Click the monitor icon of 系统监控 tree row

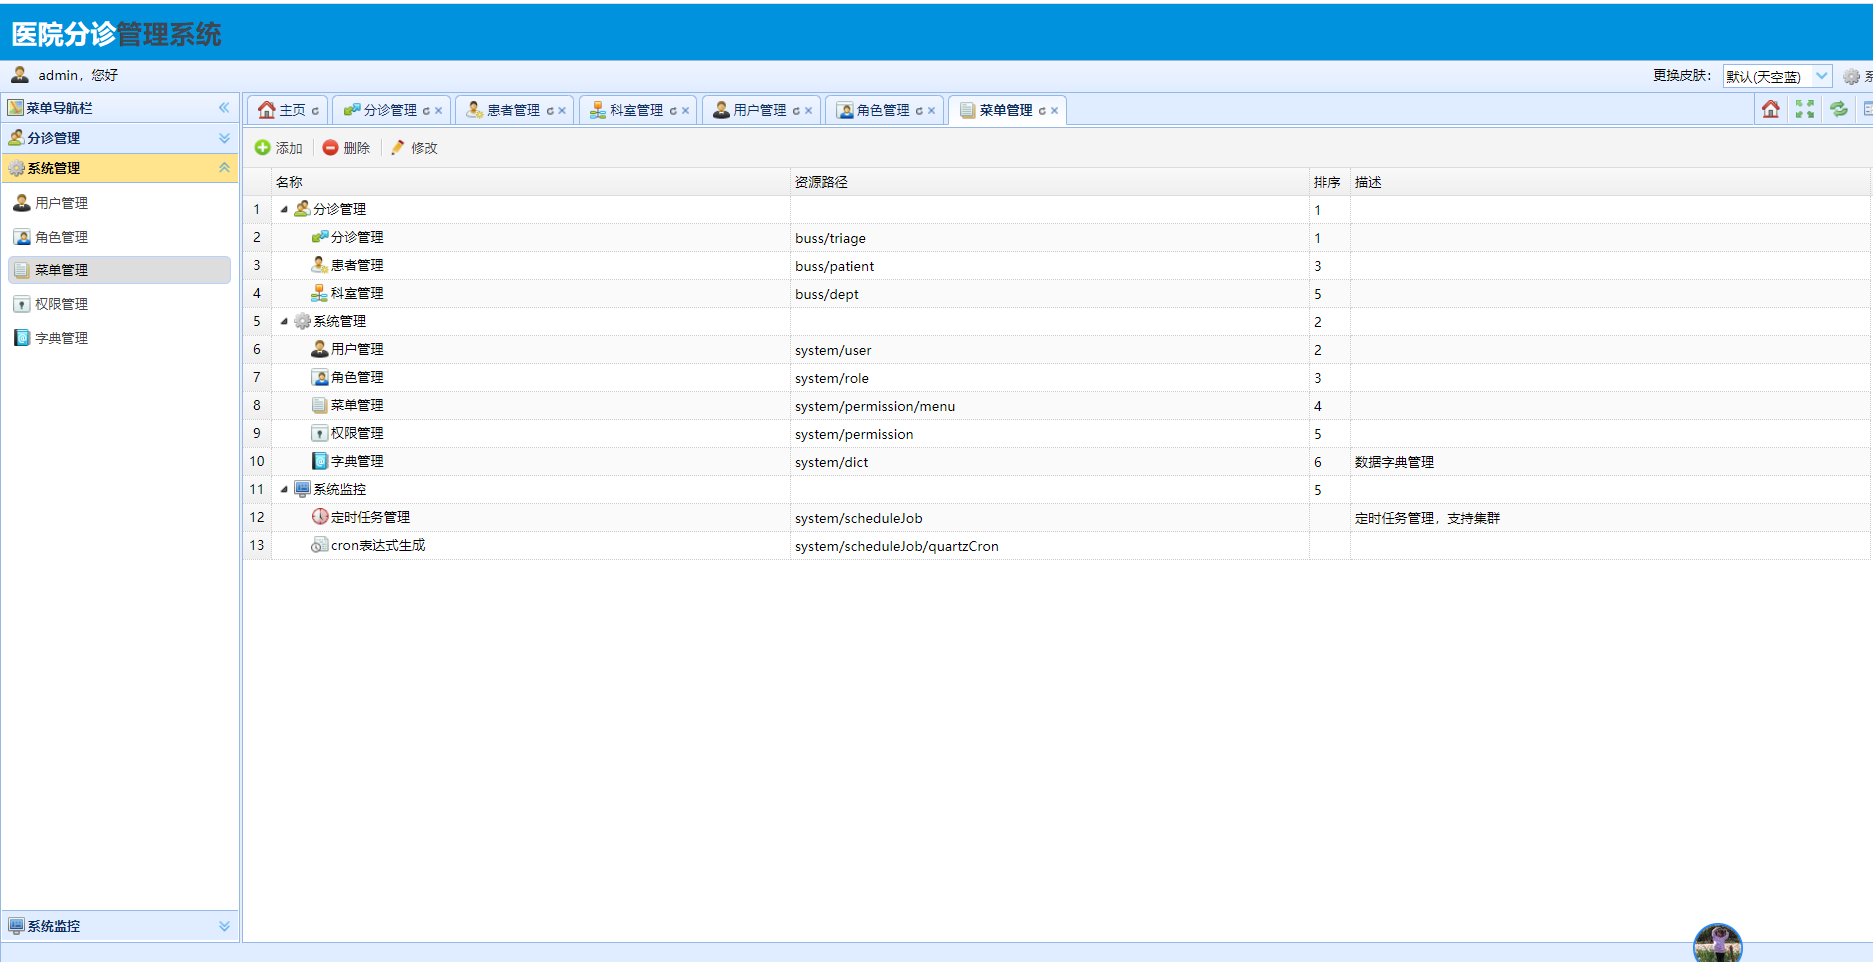(x=302, y=489)
